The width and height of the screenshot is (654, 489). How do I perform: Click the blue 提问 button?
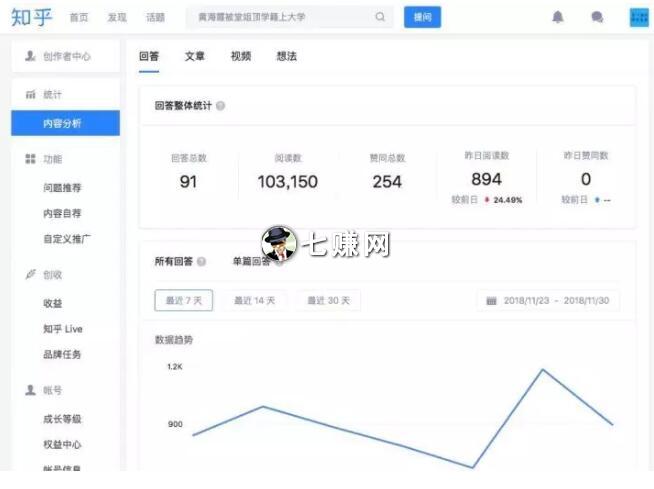coord(422,17)
